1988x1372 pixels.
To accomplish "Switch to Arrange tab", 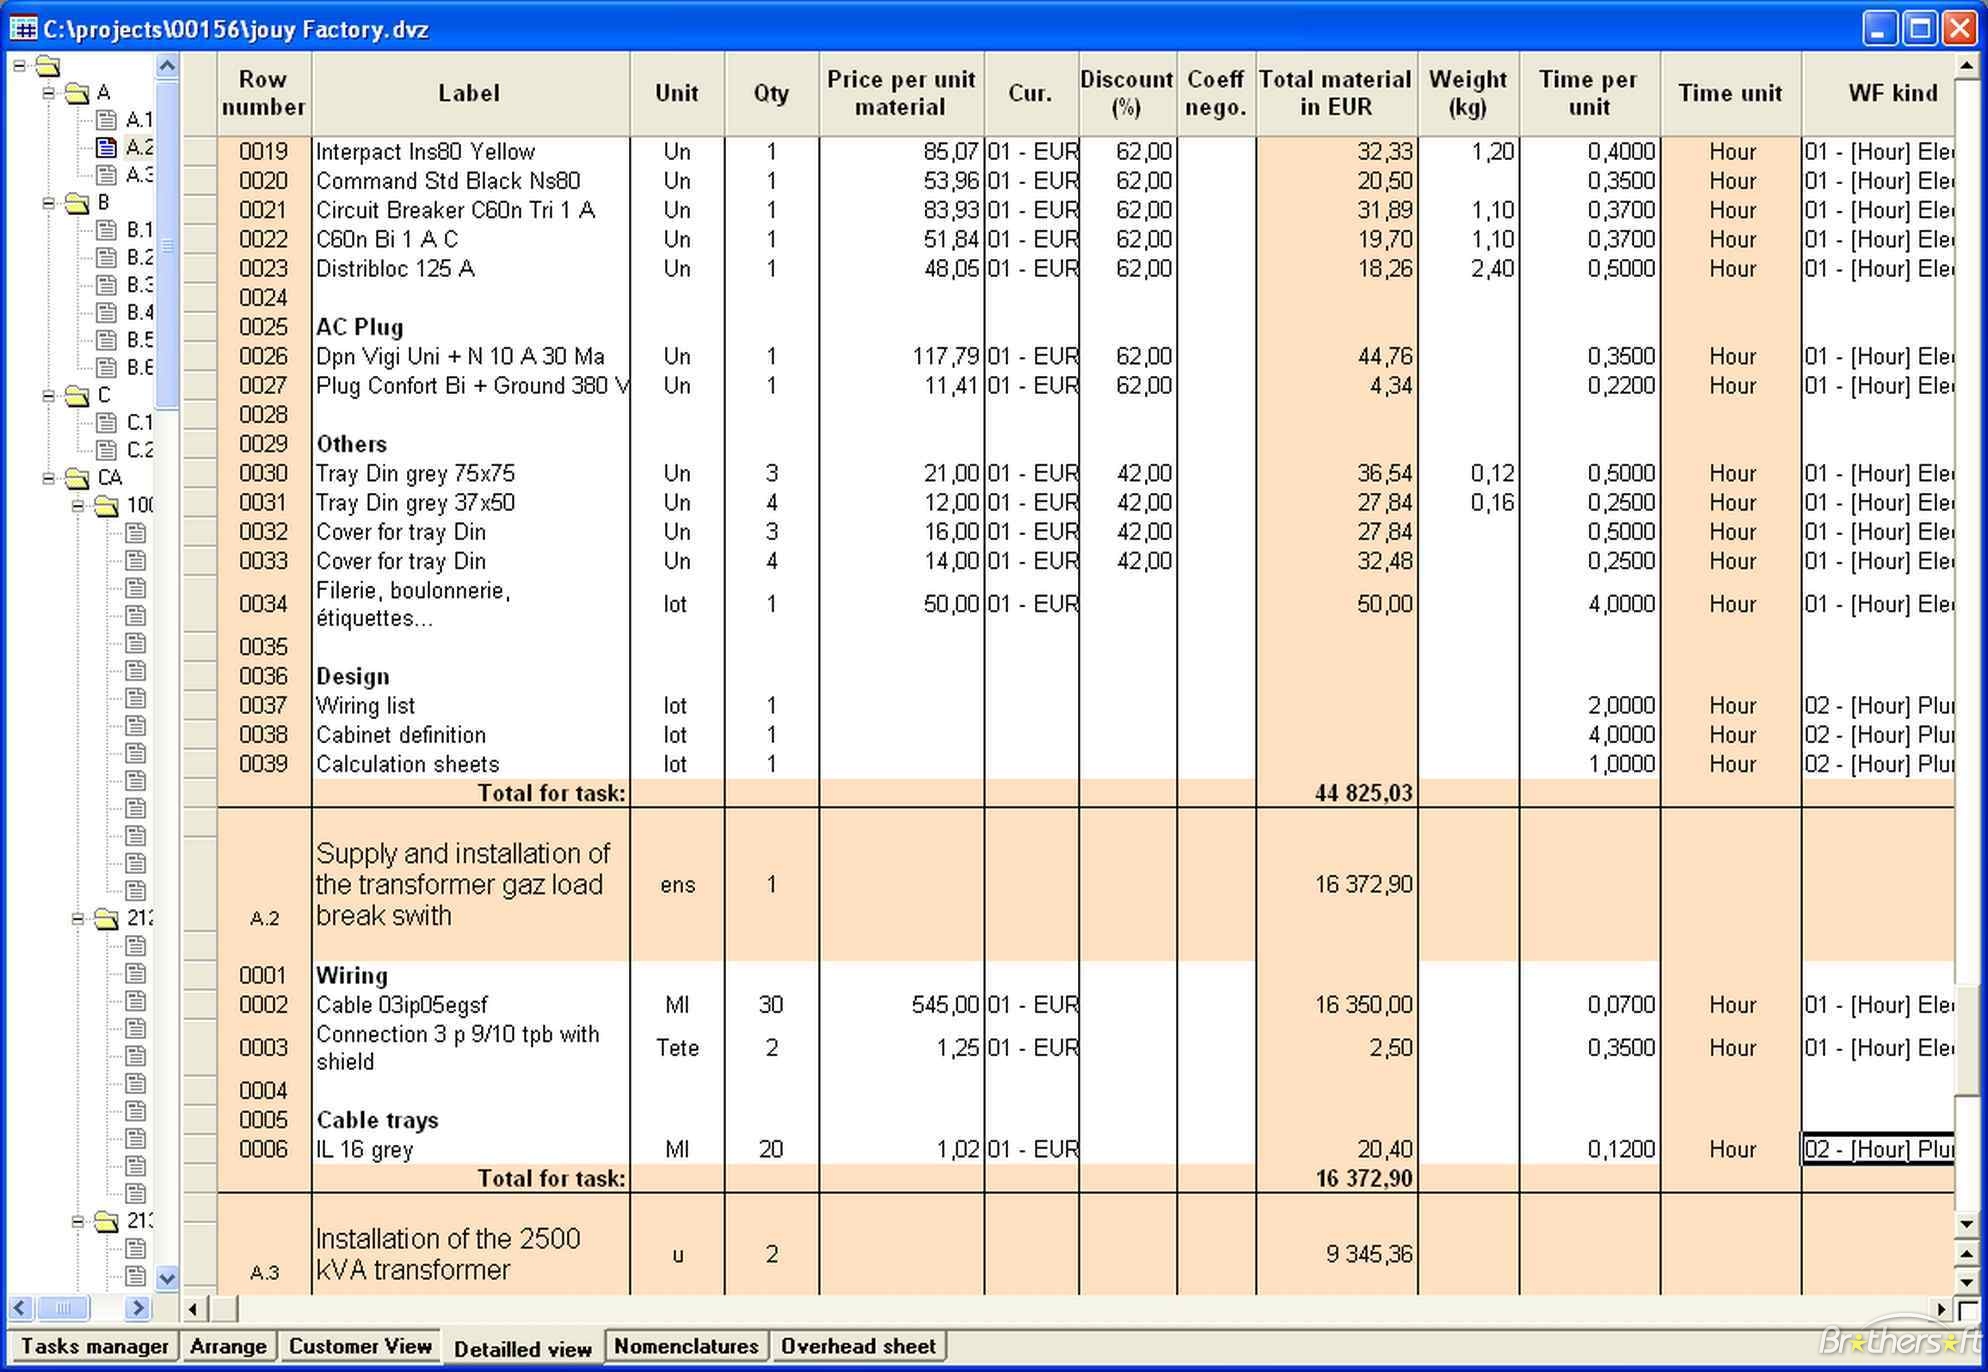I will tap(229, 1346).
